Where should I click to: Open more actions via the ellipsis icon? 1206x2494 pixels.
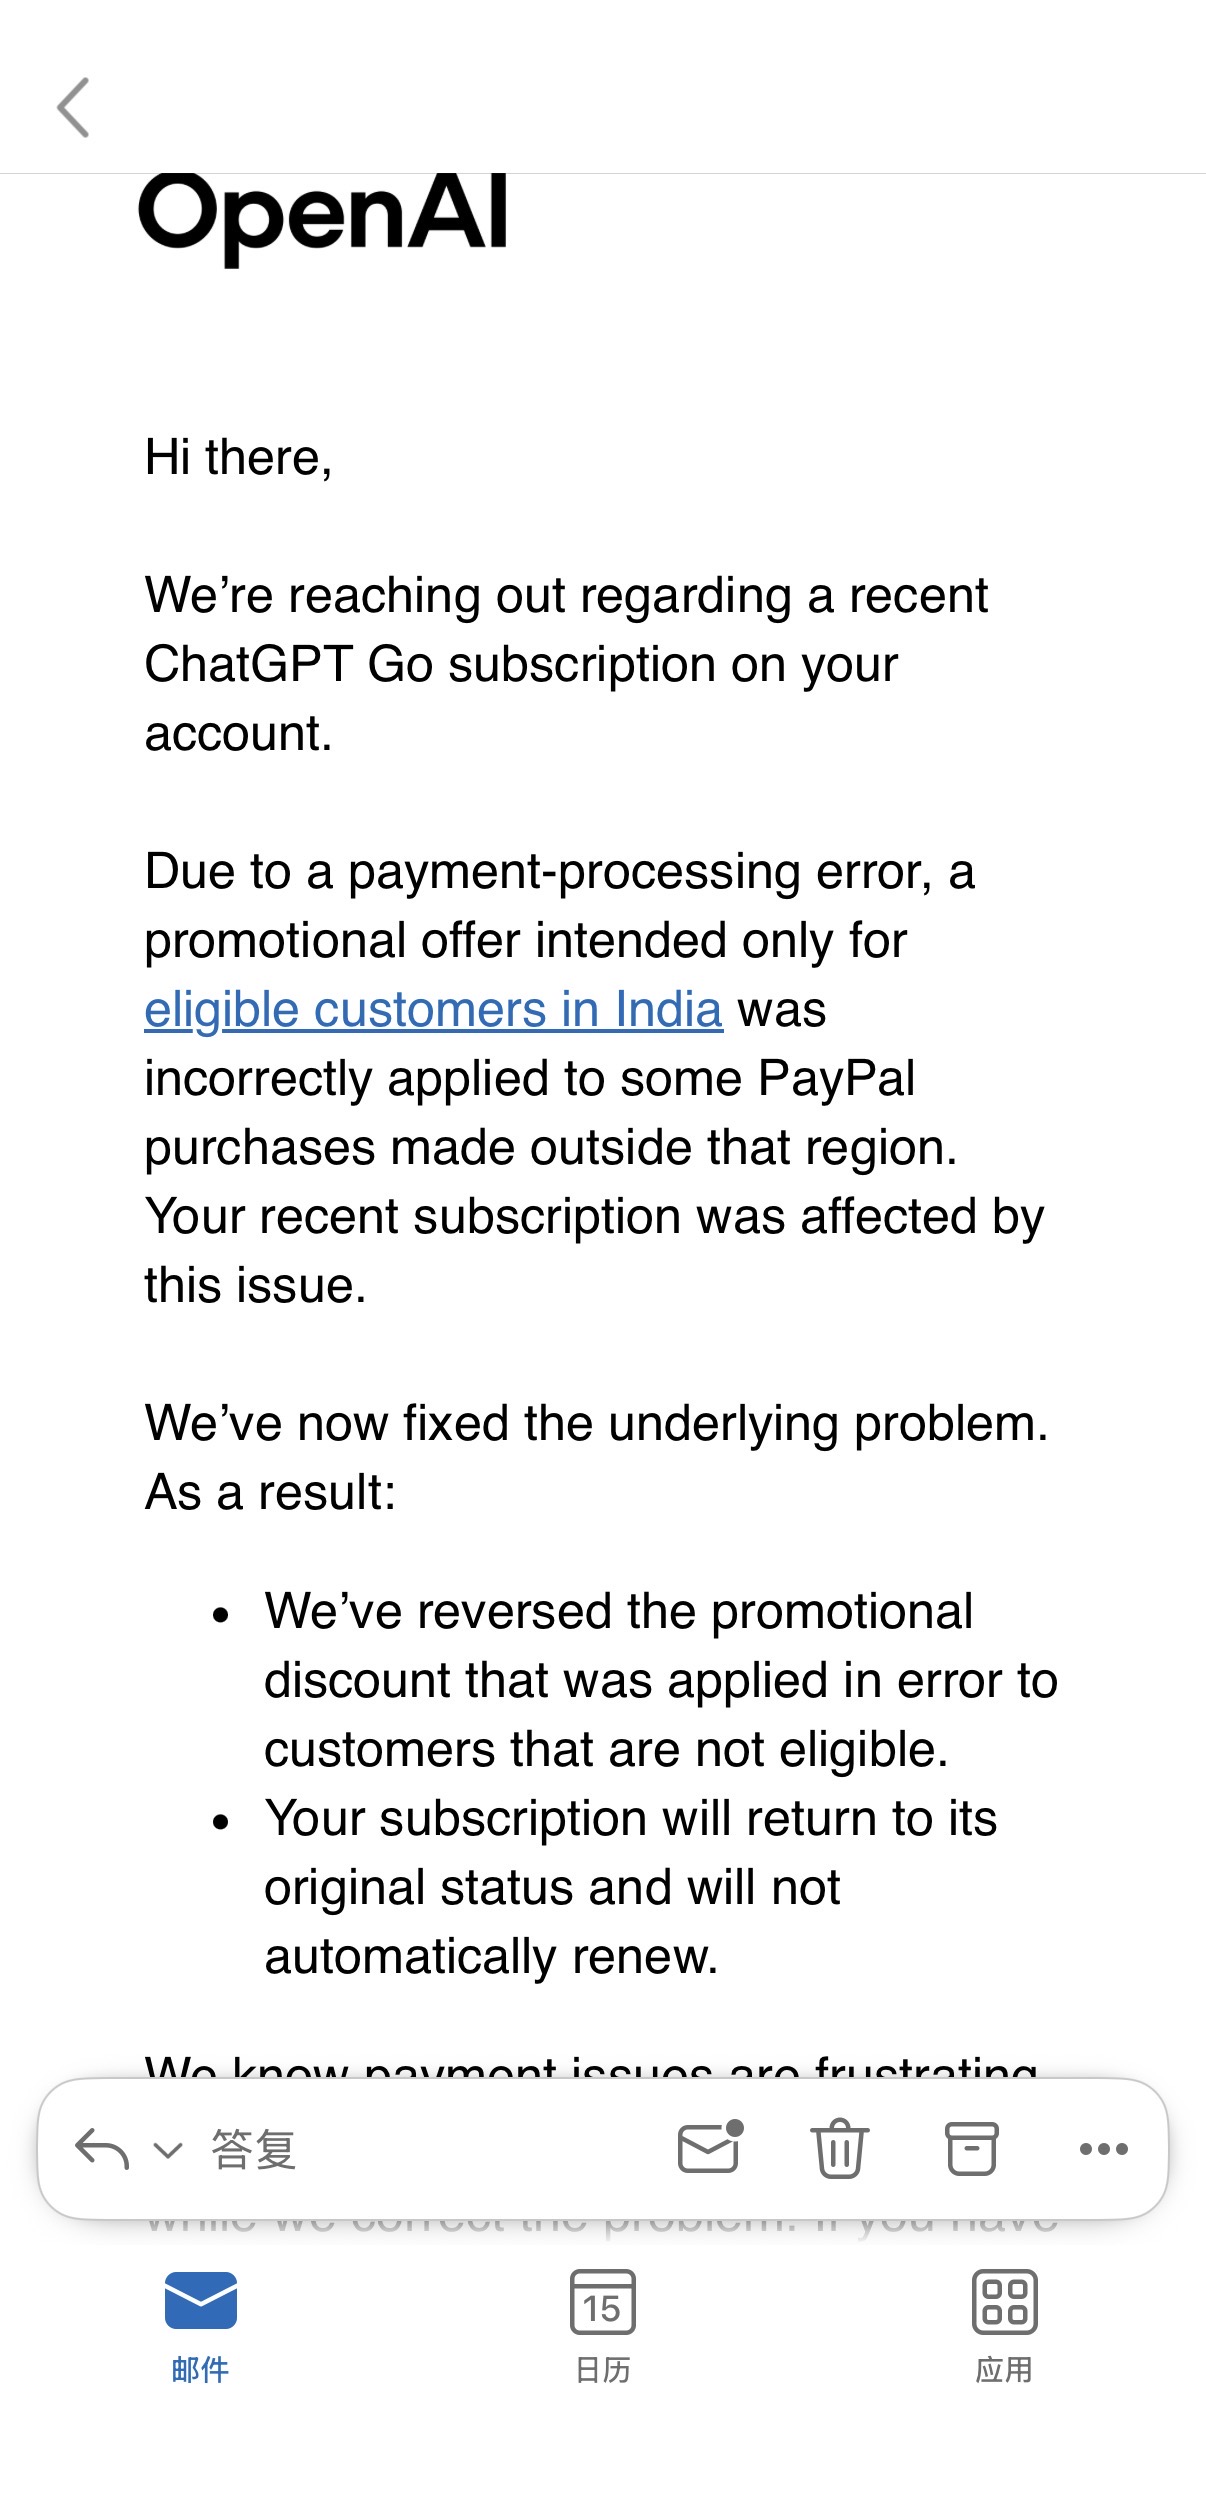[1104, 2149]
